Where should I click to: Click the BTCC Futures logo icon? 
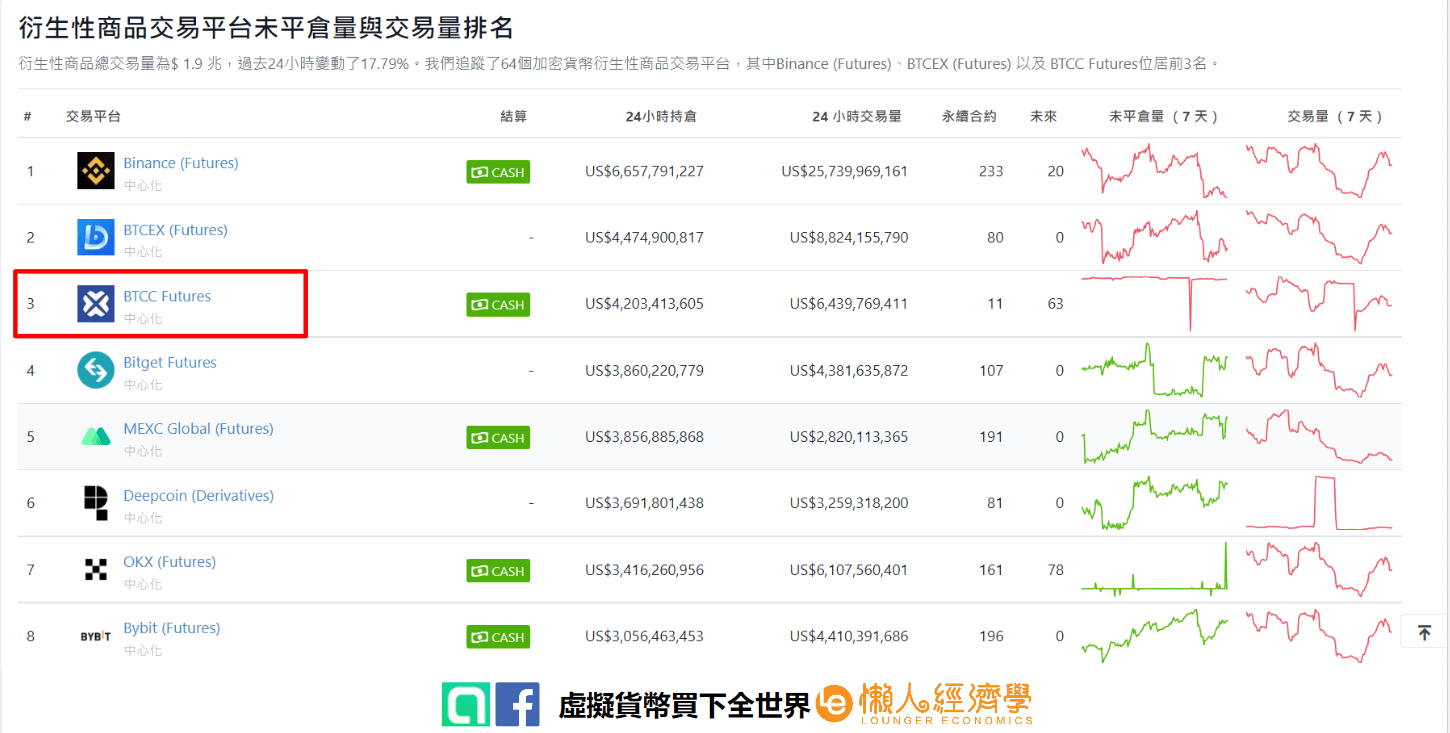click(96, 304)
